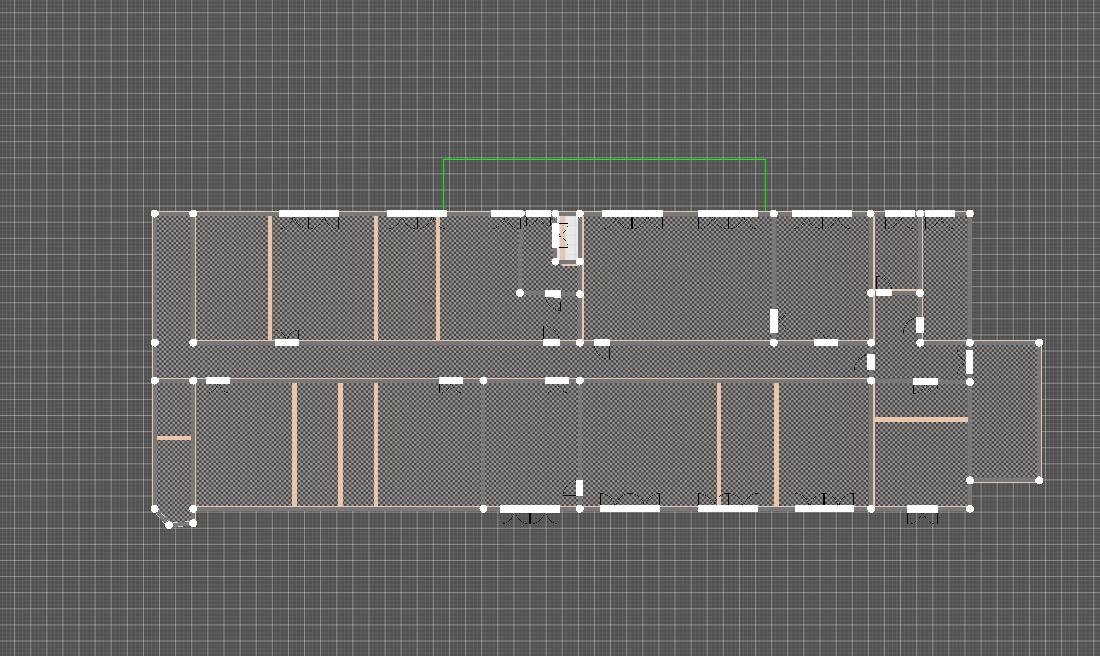Click the leftmost window on the bottom wall
1100x656 pixels.
pyautogui.click(x=529, y=509)
